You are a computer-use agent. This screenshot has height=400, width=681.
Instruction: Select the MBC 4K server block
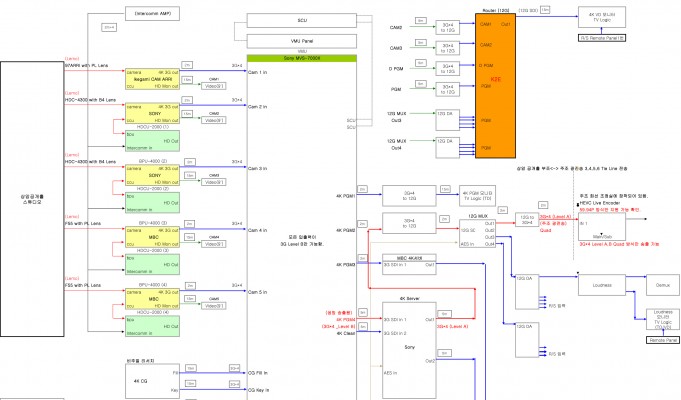point(409,264)
